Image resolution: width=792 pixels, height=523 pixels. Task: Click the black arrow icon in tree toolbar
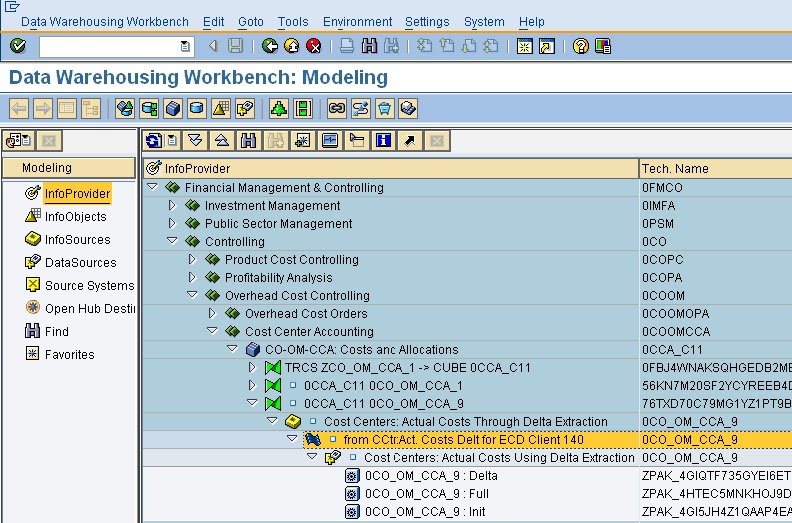pyautogui.click(x=410, y=140)
